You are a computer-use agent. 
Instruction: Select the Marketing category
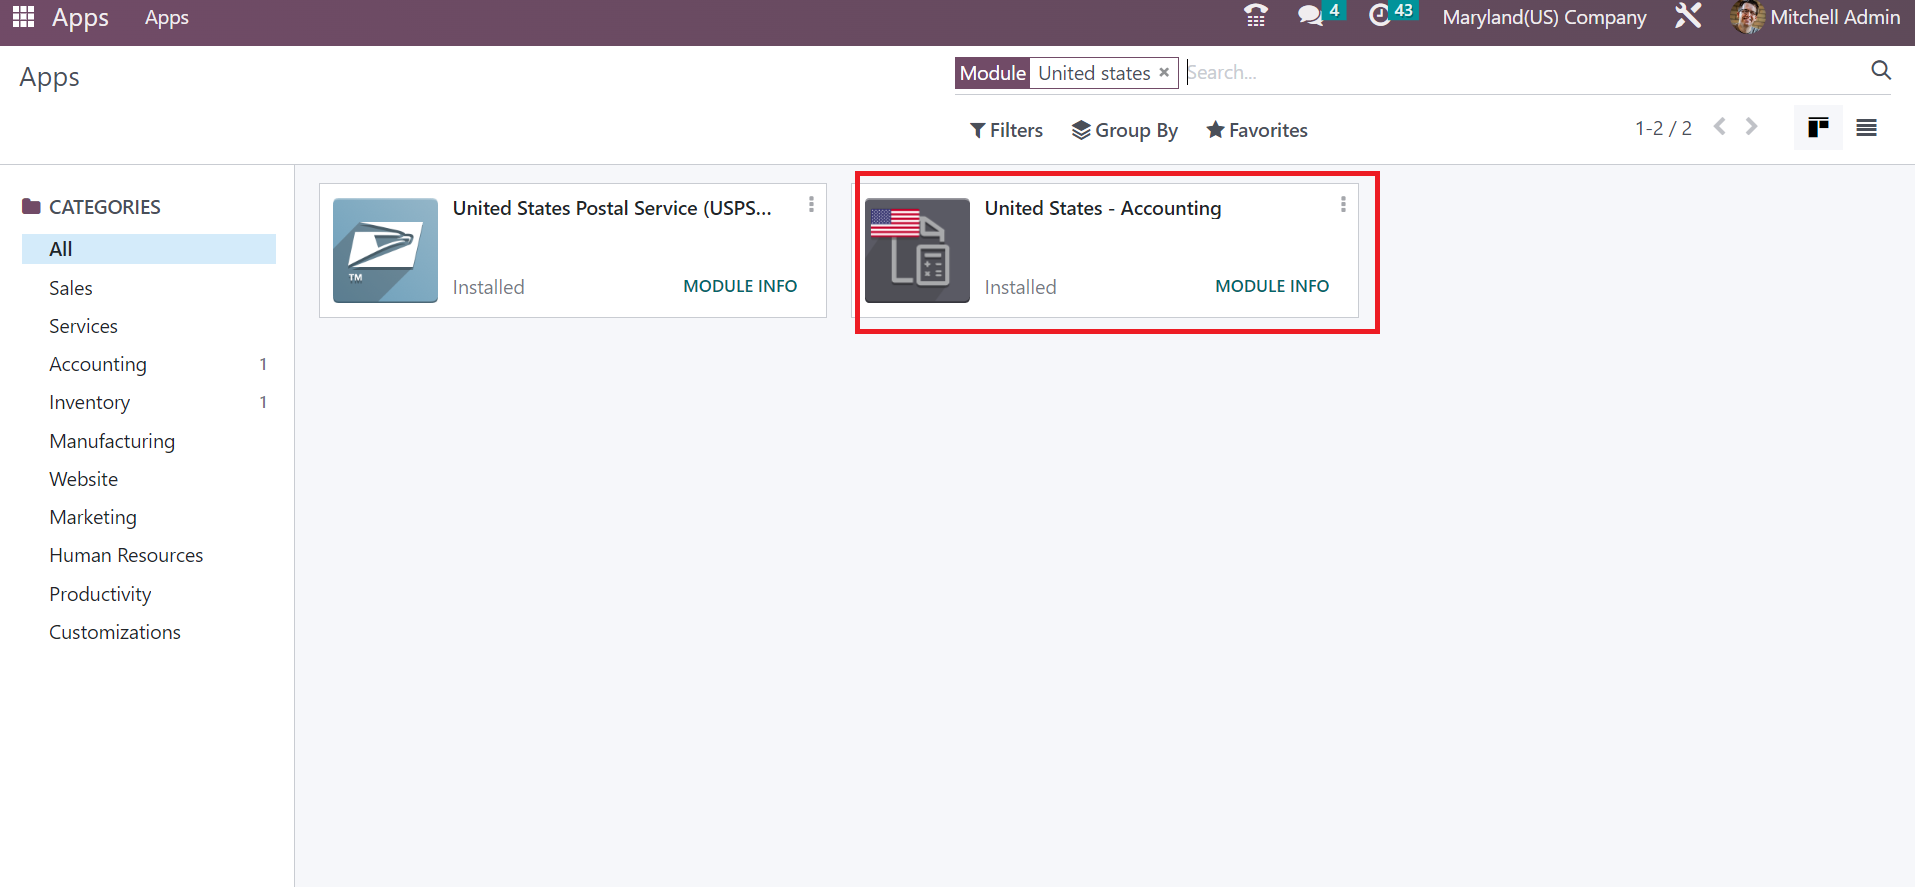(x=149, y=517)
